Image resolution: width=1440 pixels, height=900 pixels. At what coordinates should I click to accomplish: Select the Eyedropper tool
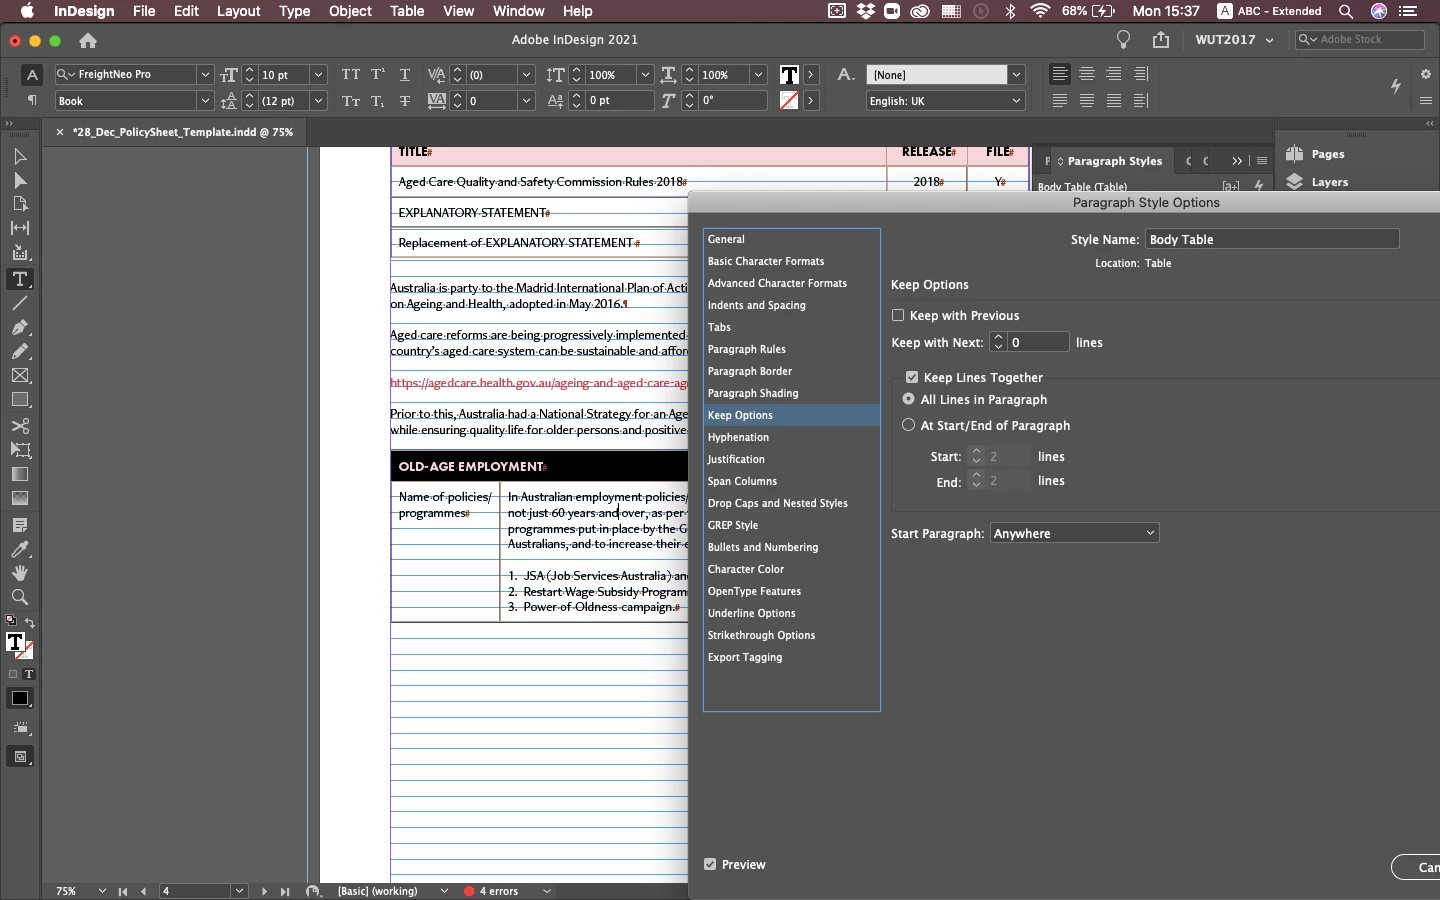click(19, 549)
